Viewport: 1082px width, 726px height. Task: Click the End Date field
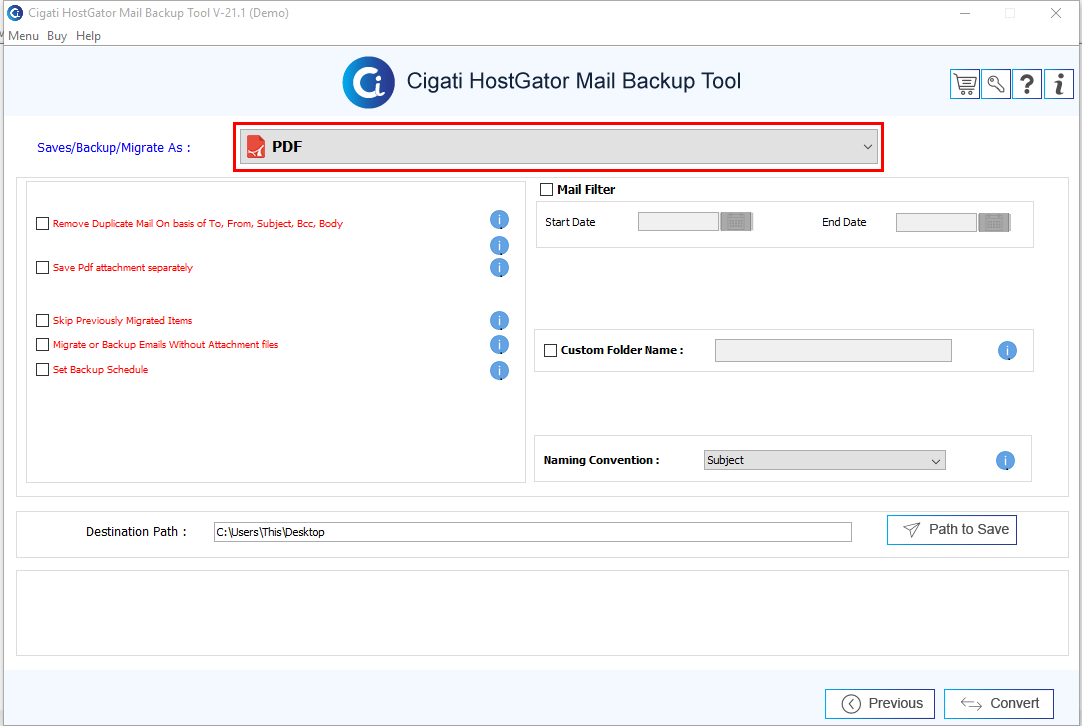936,222
